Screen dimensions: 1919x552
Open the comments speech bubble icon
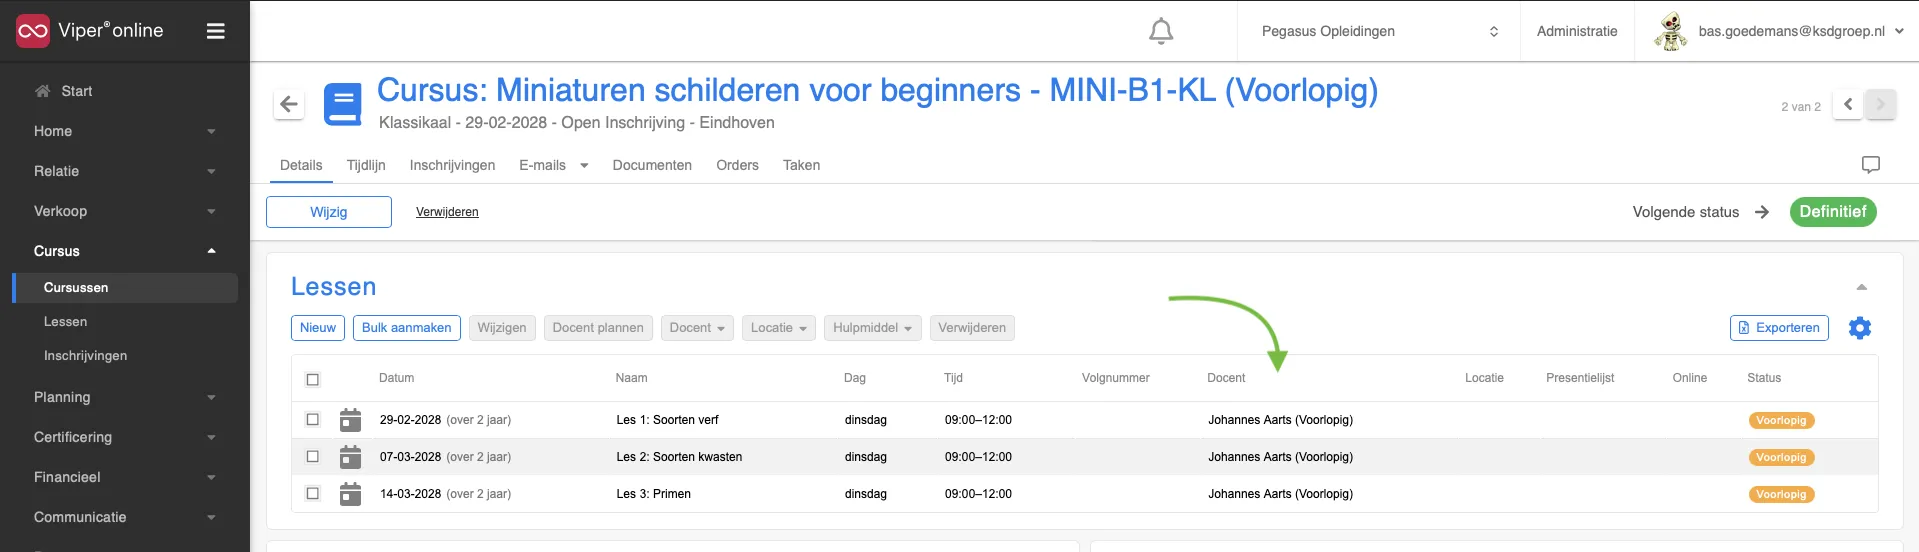(x=1871, y=165)
